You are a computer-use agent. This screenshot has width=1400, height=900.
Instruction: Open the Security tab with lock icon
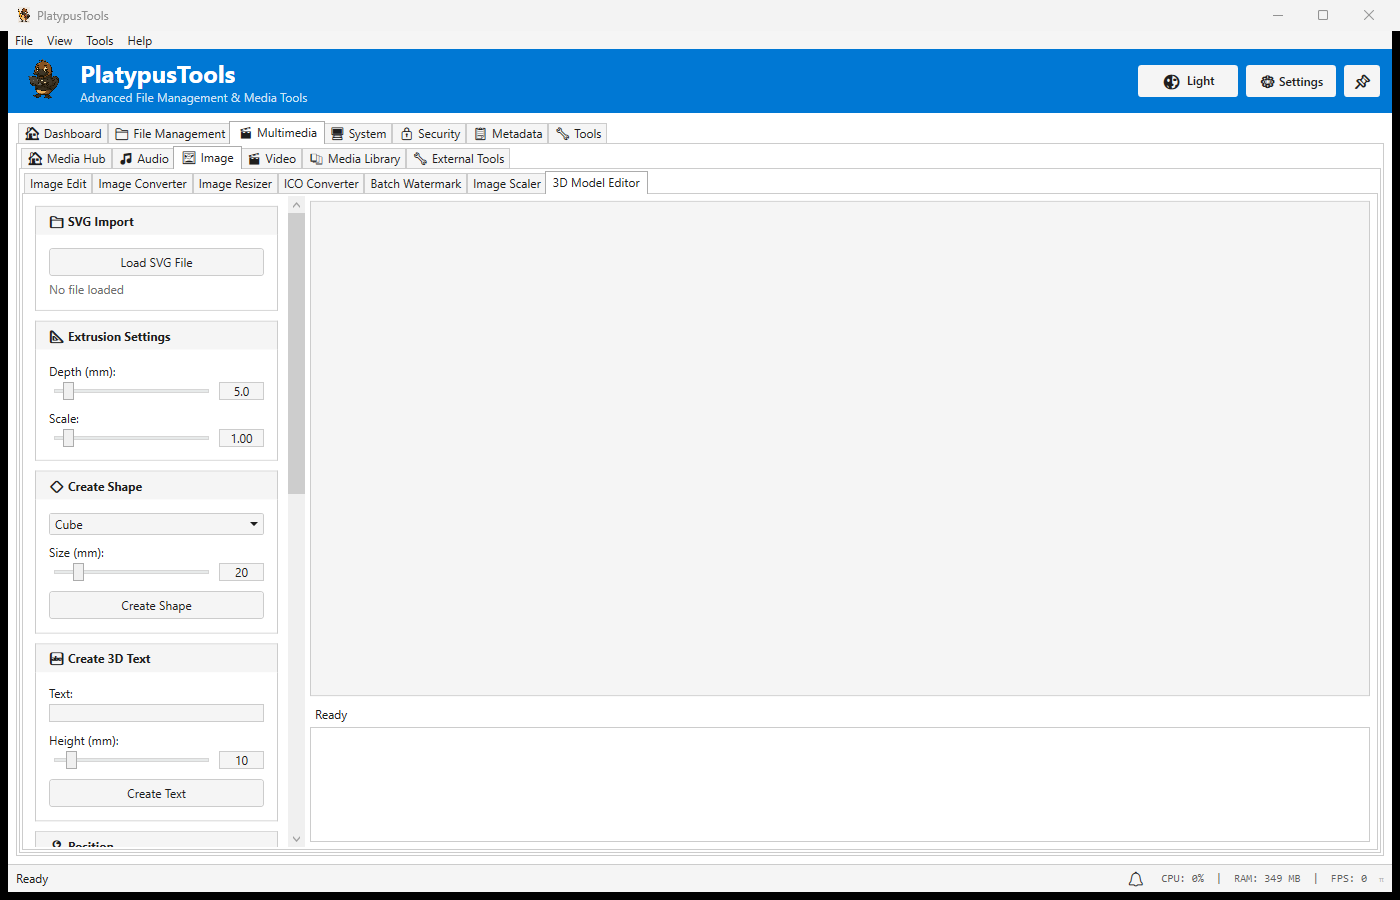pos(430,134)
